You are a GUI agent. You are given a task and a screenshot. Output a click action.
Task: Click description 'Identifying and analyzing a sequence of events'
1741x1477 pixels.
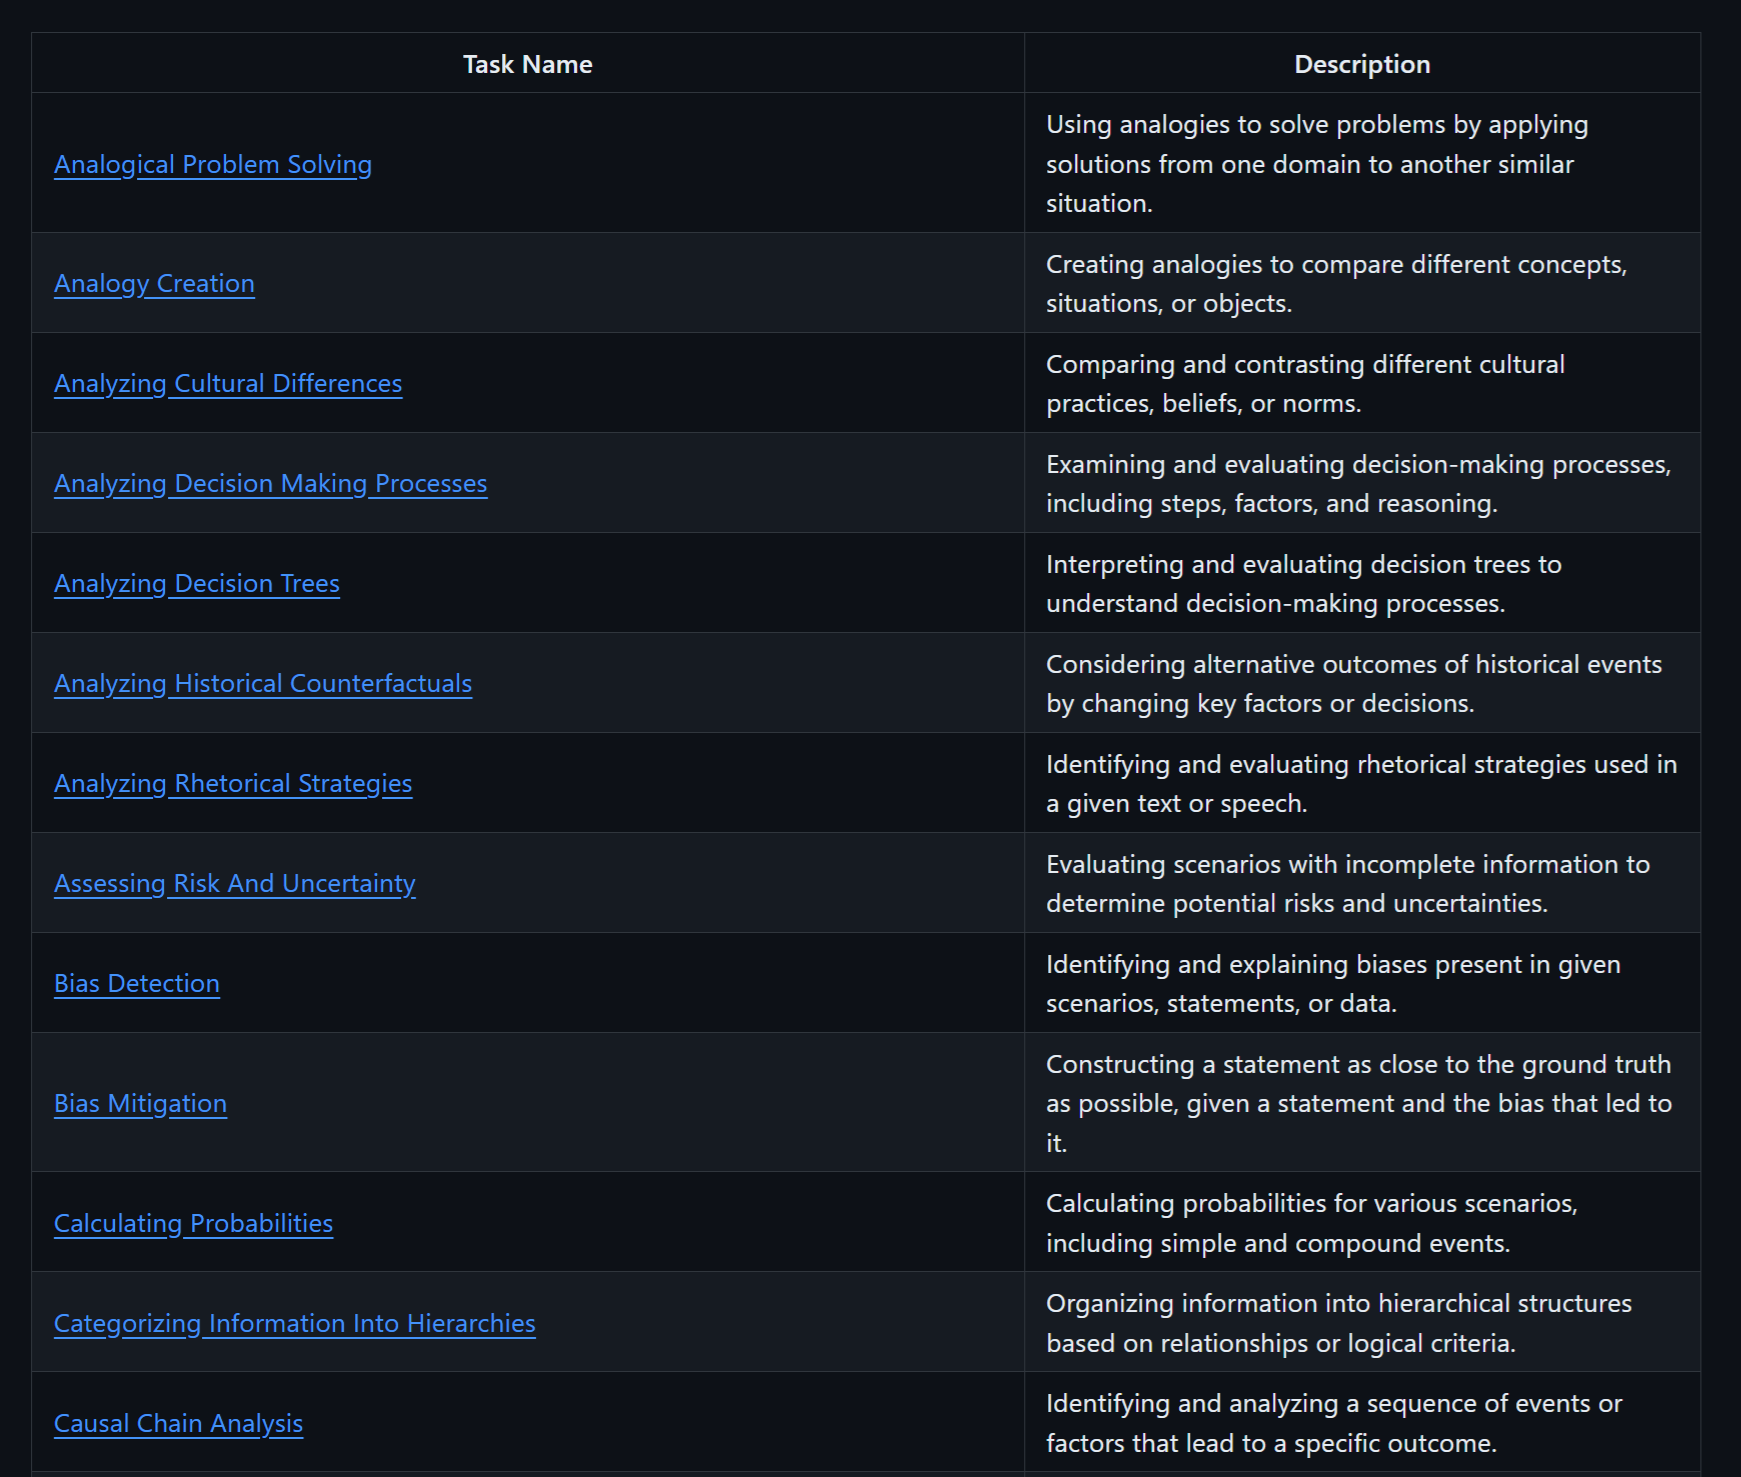coord(1334,1424)
